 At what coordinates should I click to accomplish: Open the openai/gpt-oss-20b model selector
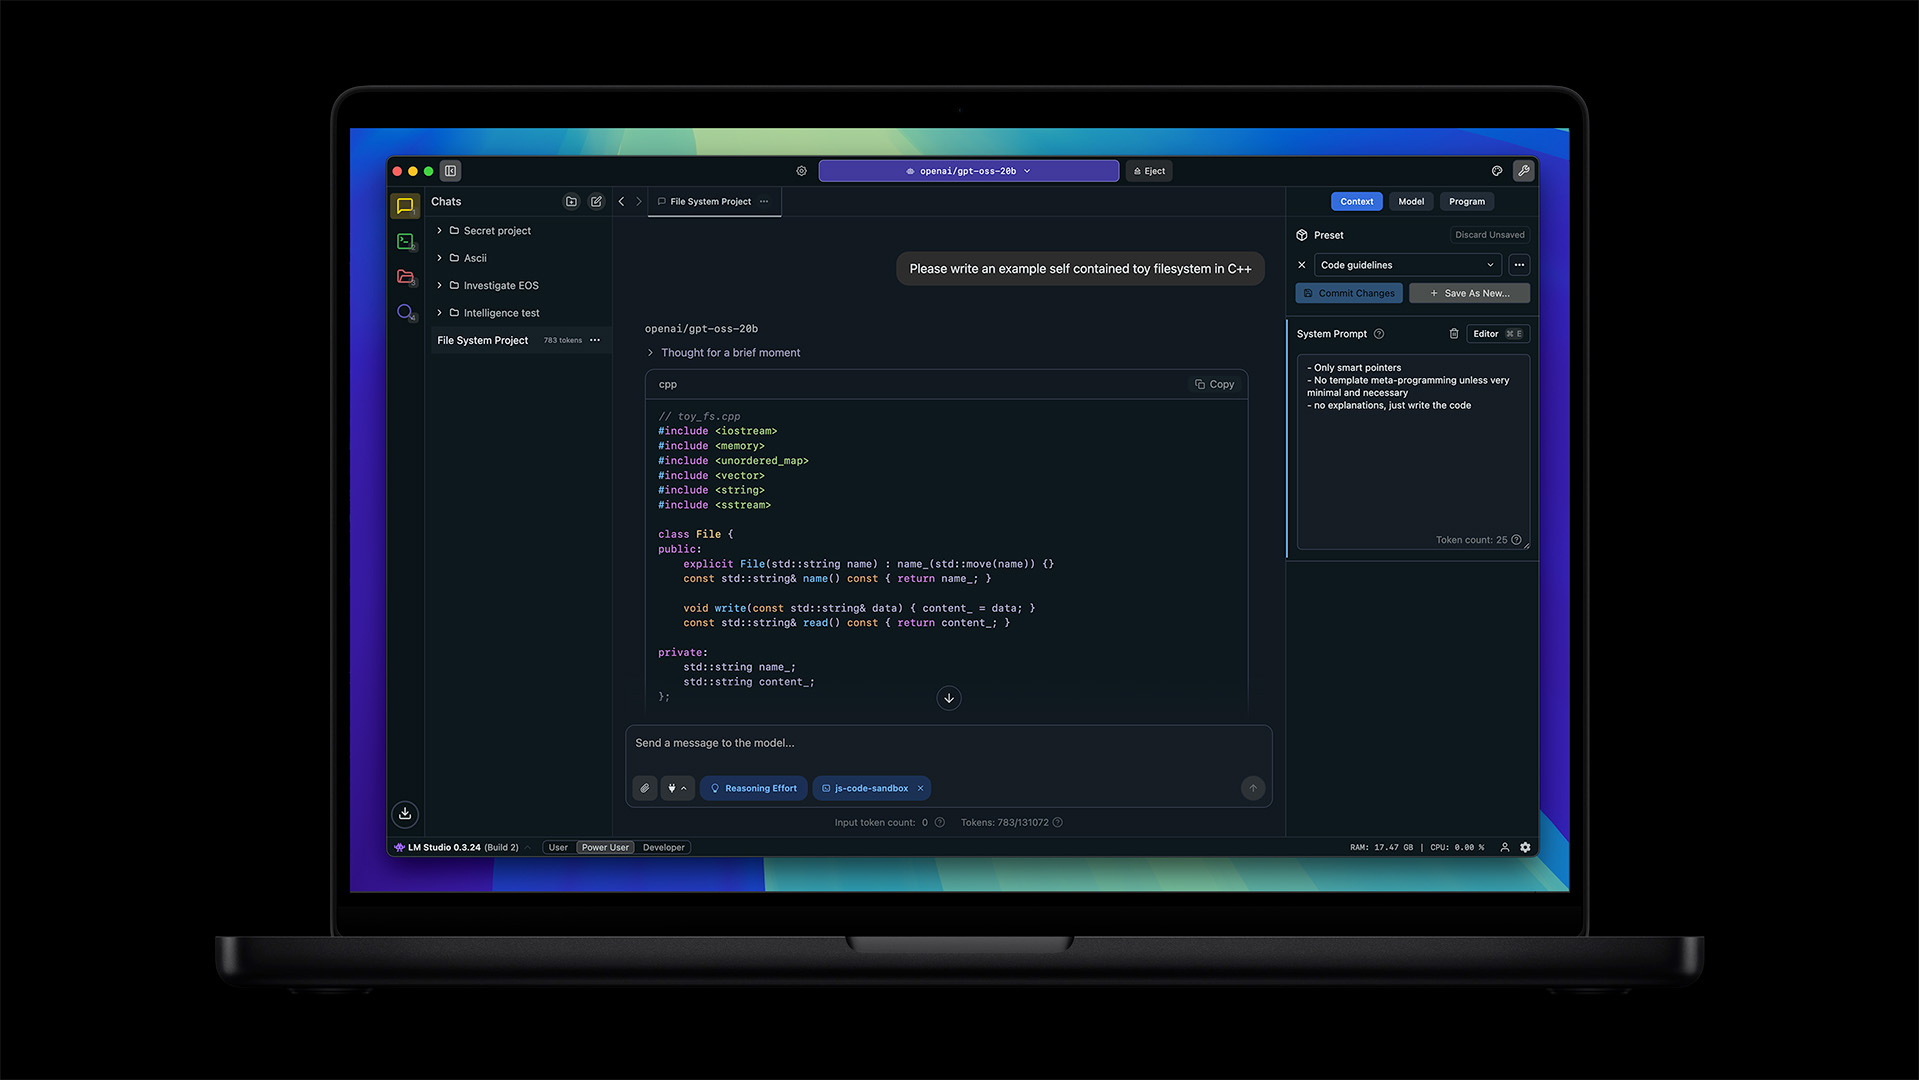(x=967, y=170)
